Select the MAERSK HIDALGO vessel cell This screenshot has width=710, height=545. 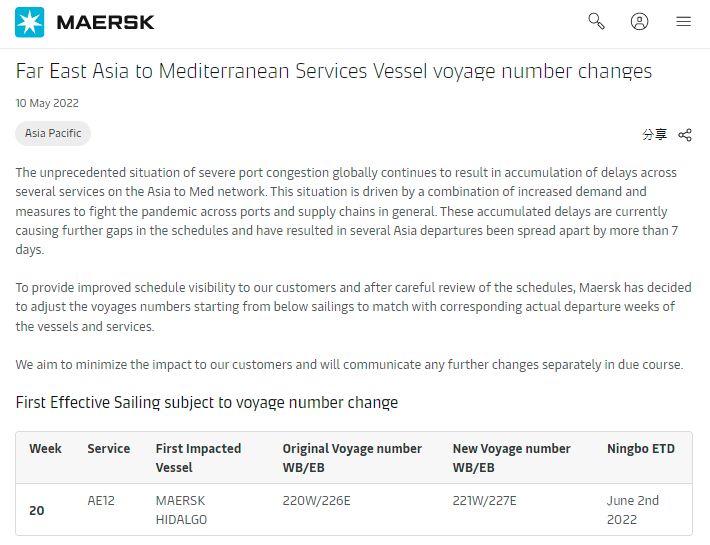coord(183,510)
